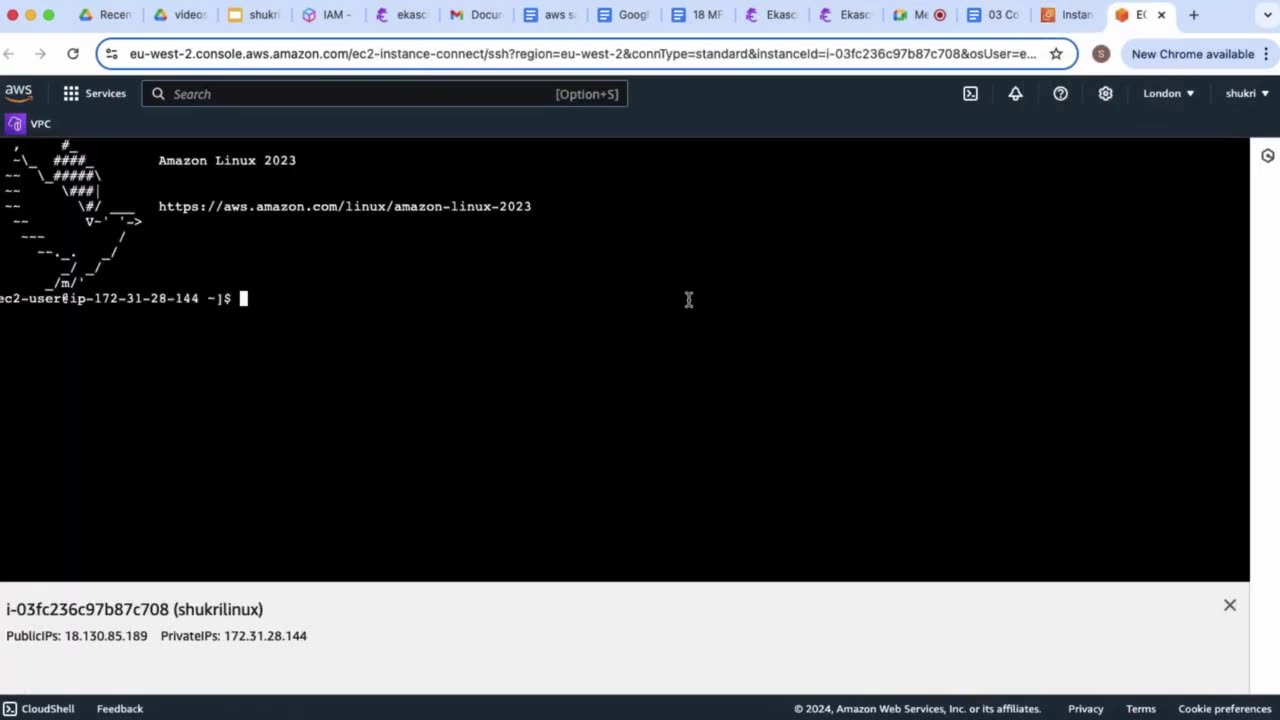
Task: Click the 'Amazon Linux 2023' terminal text
Action: [227, 160]
